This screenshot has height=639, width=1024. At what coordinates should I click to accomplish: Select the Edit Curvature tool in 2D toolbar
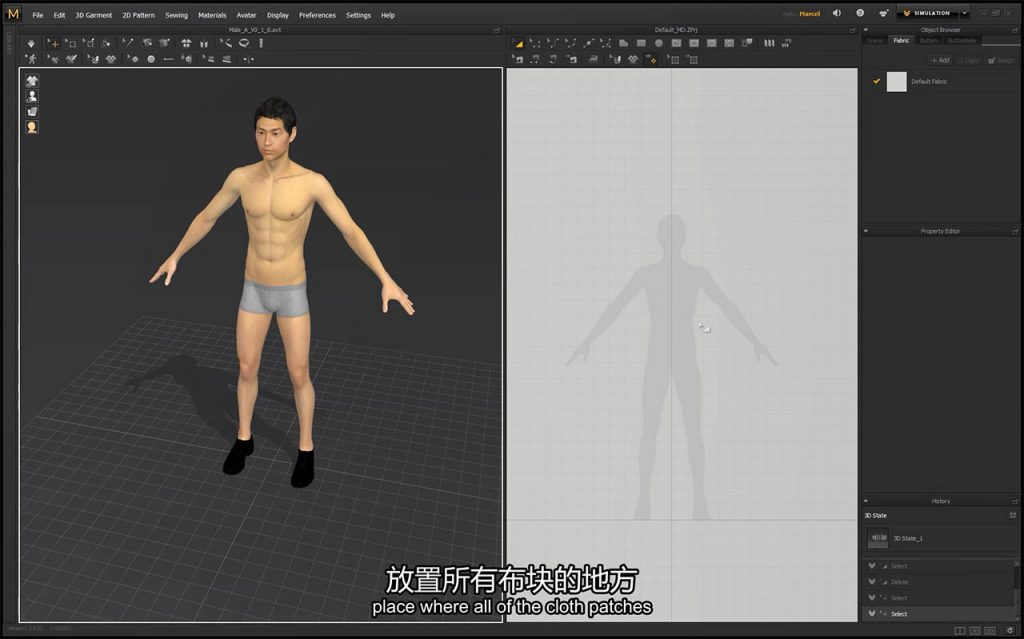(552, 43)
